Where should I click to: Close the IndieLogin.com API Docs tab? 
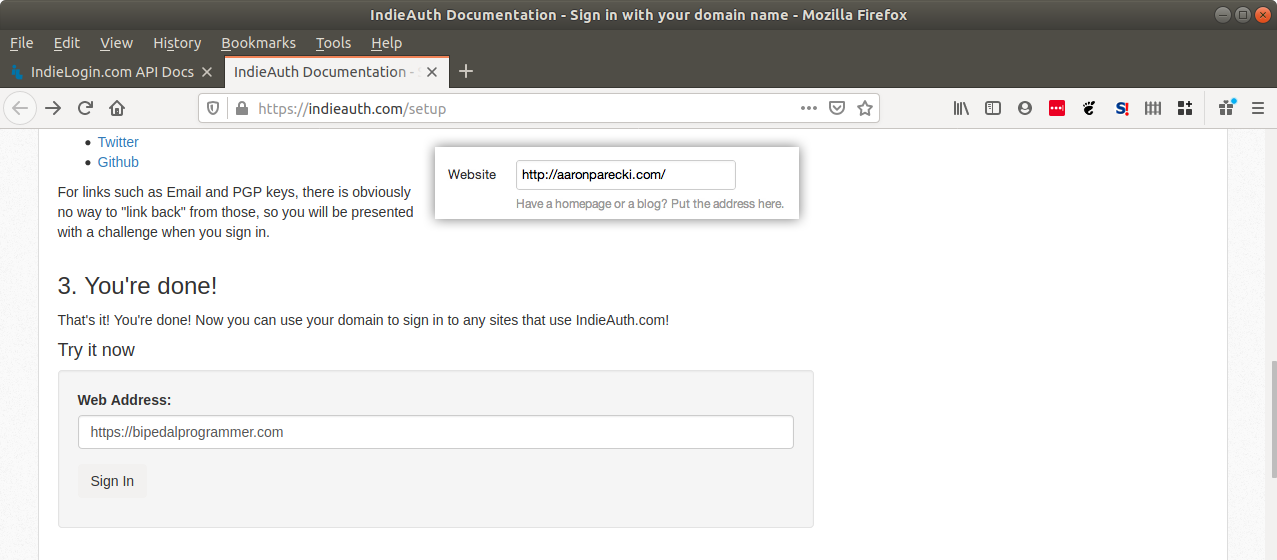(207, 72)
